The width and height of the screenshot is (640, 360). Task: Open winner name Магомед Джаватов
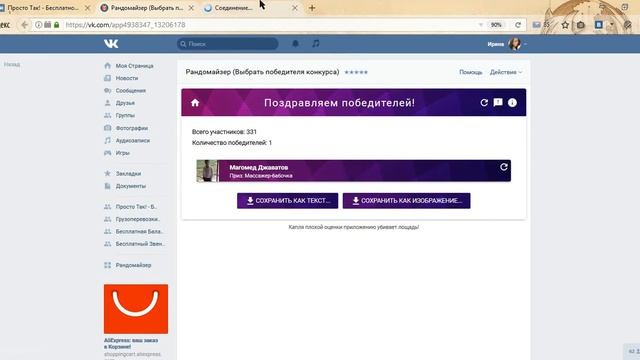(258, 167)
